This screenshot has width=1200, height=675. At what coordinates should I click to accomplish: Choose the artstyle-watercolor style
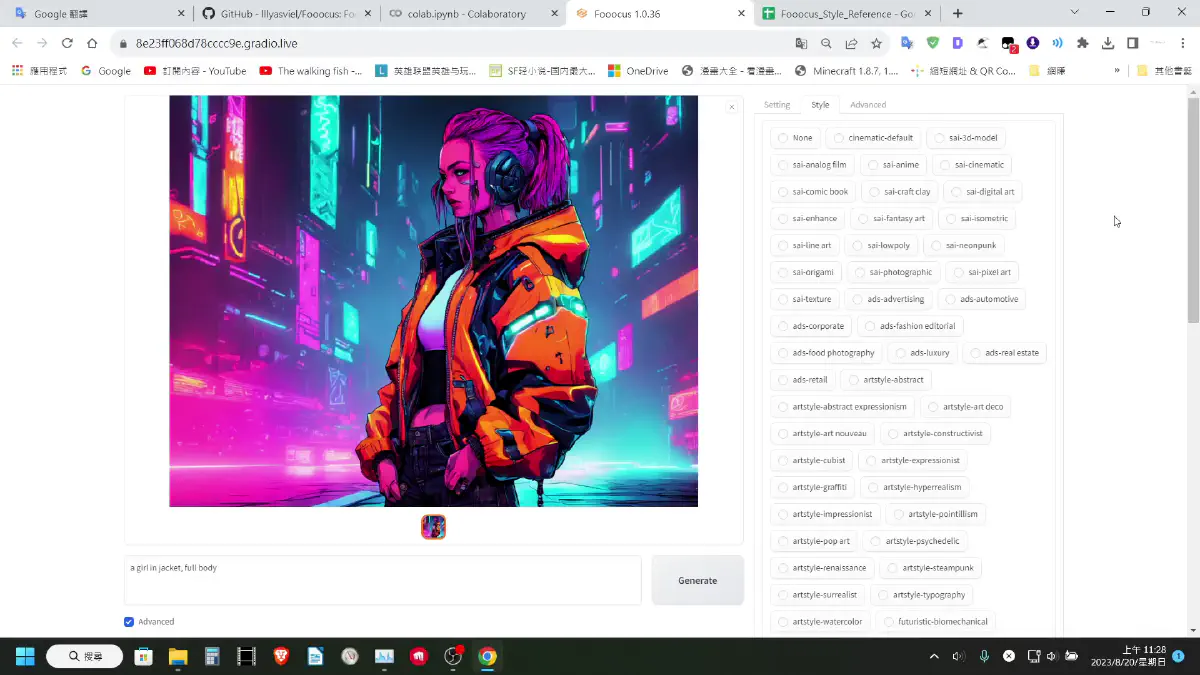pos(820,622)
